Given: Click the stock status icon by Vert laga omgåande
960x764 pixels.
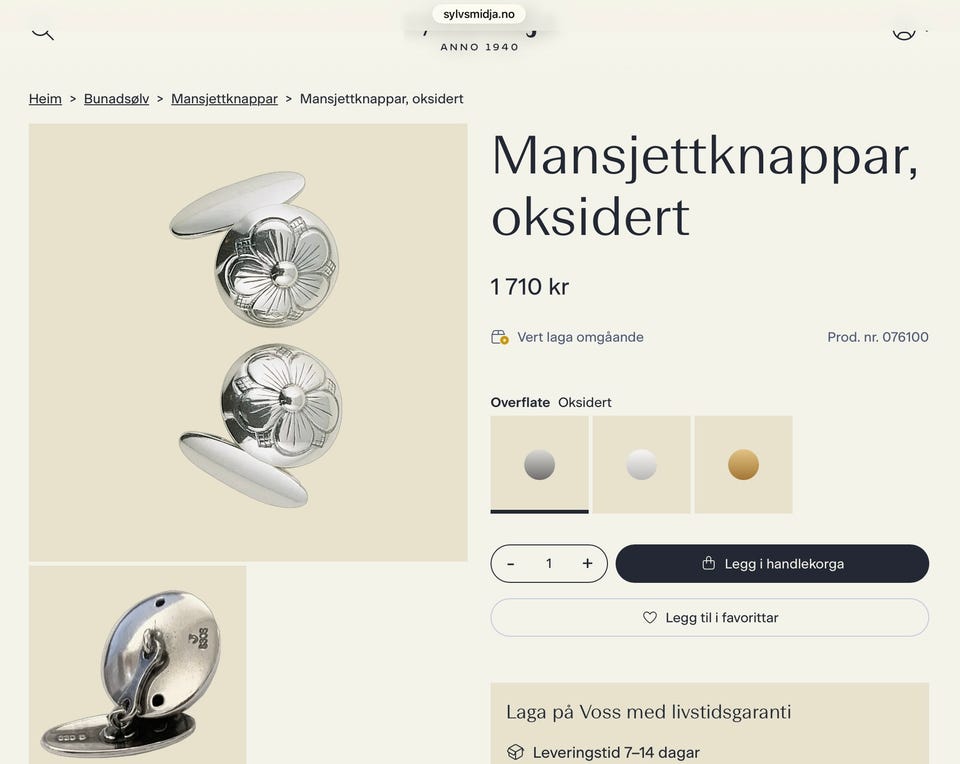Looking at the screenshot, I should point(500,337).
